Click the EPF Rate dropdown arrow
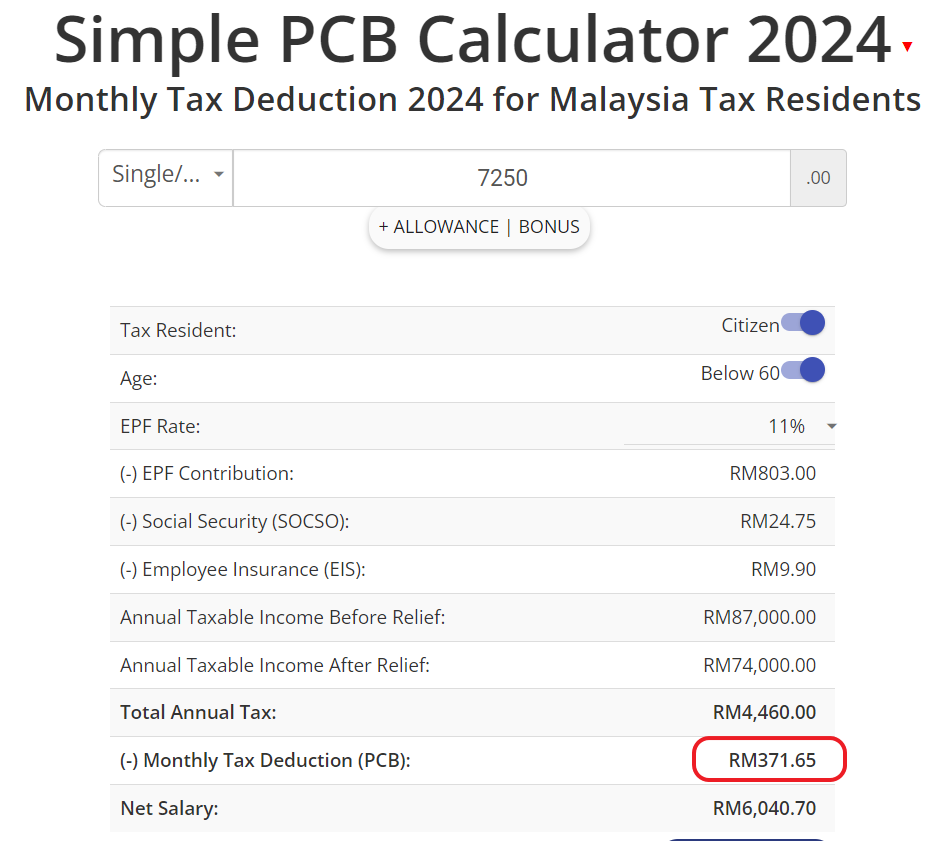 click(x=832, y=426)
